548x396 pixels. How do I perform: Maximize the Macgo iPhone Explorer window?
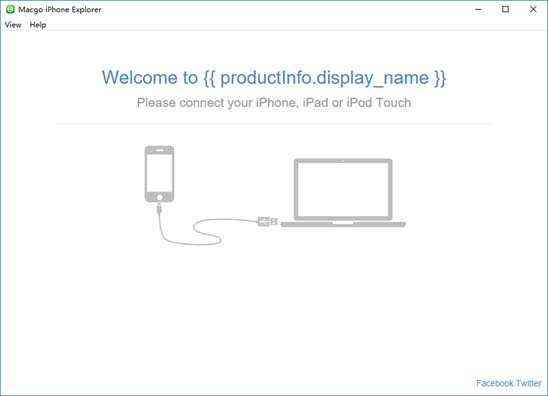pyautogui.click(x=505, y=9)
